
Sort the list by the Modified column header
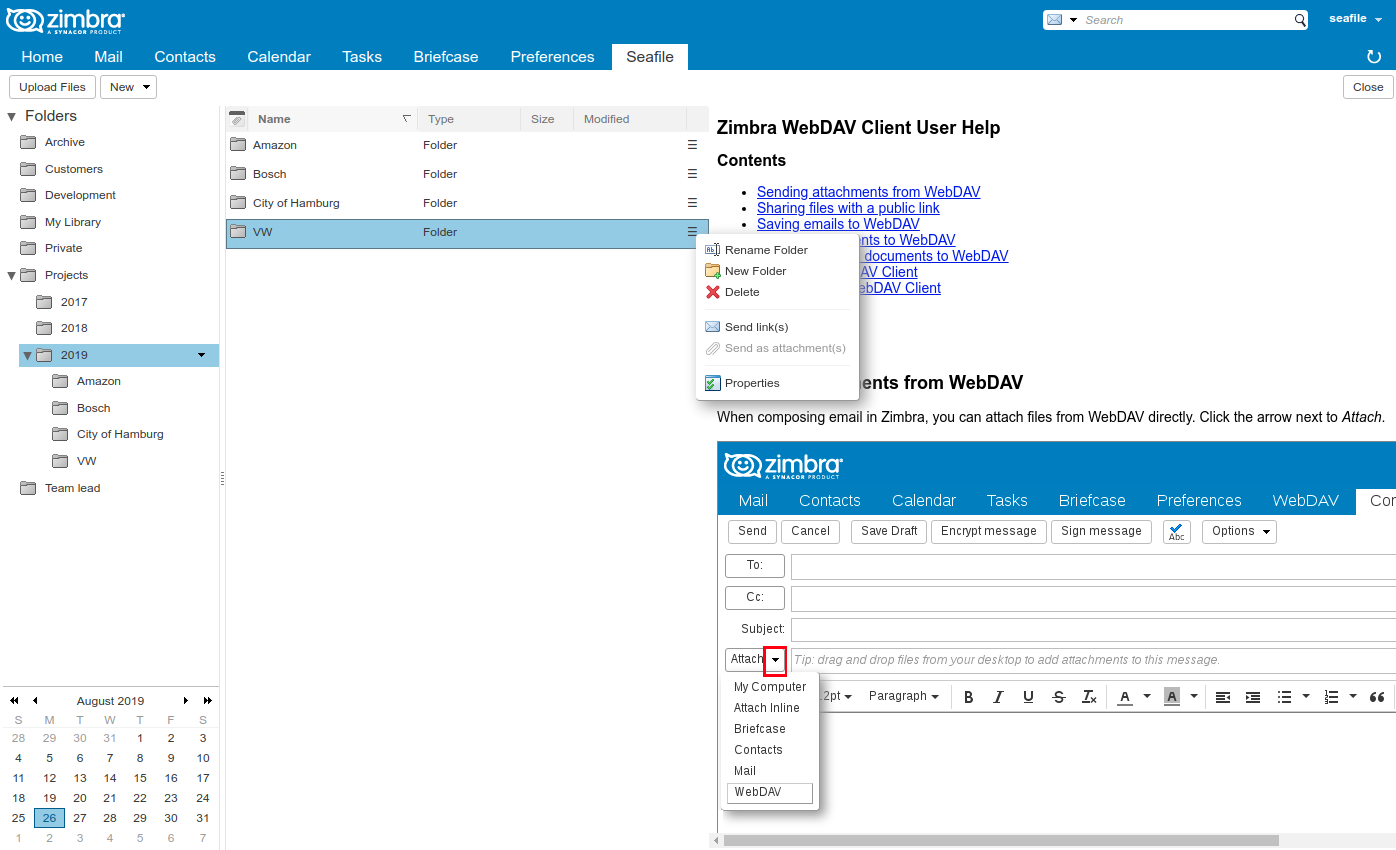629,119
